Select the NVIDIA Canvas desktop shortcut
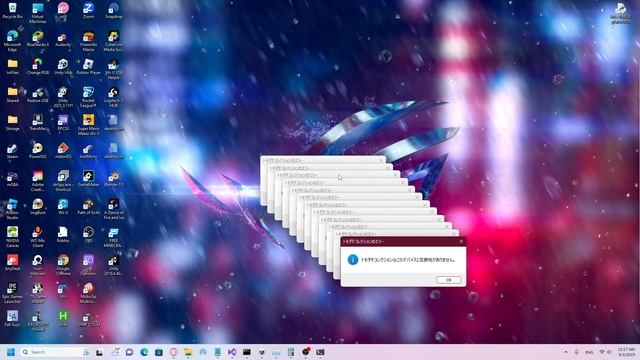Screen dimensions: 640x360 coord(12,236)
